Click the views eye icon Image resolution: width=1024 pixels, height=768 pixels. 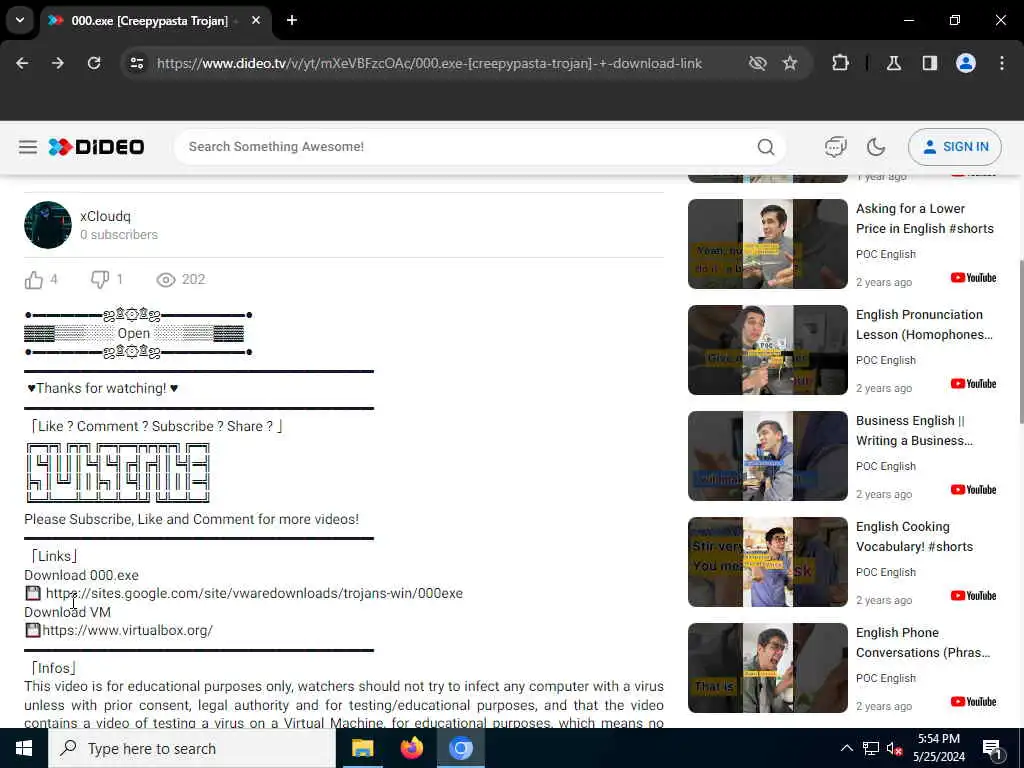166,280
